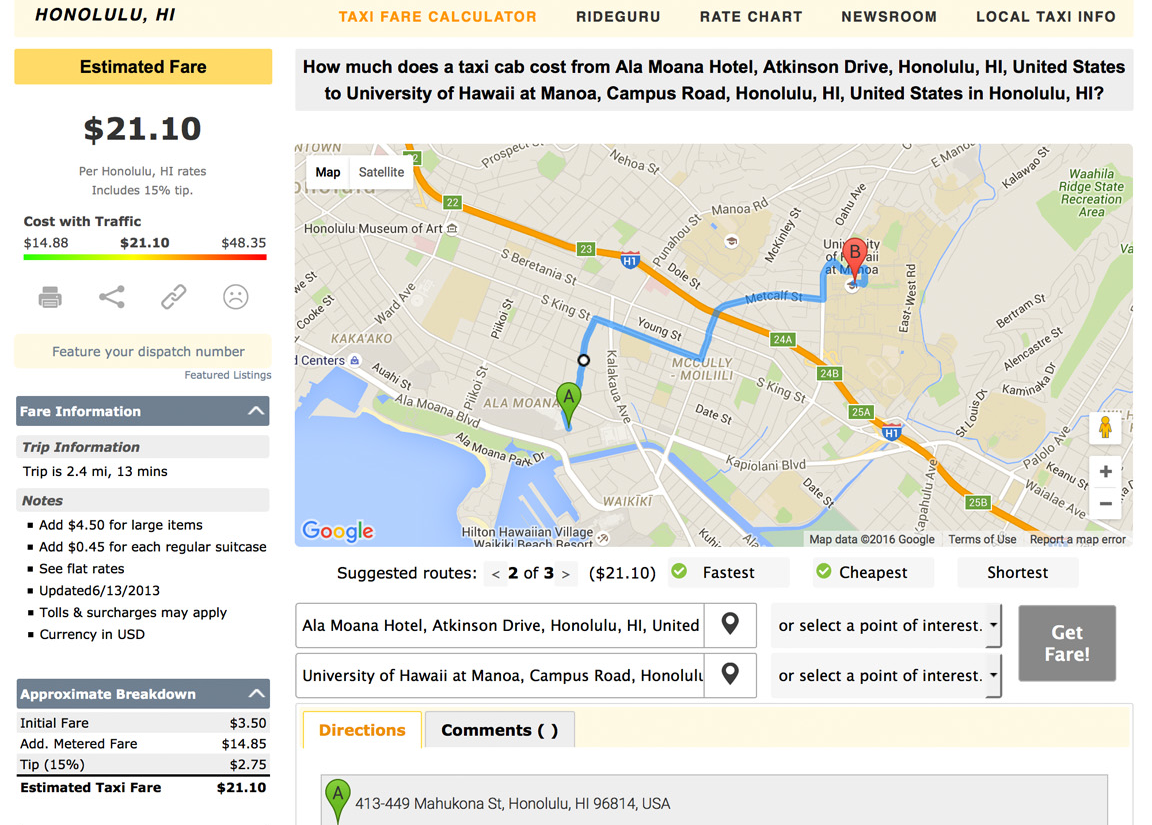Go to previous suggested route arrow
Screen dimensions: 1152x825
[x=496, y=574]
